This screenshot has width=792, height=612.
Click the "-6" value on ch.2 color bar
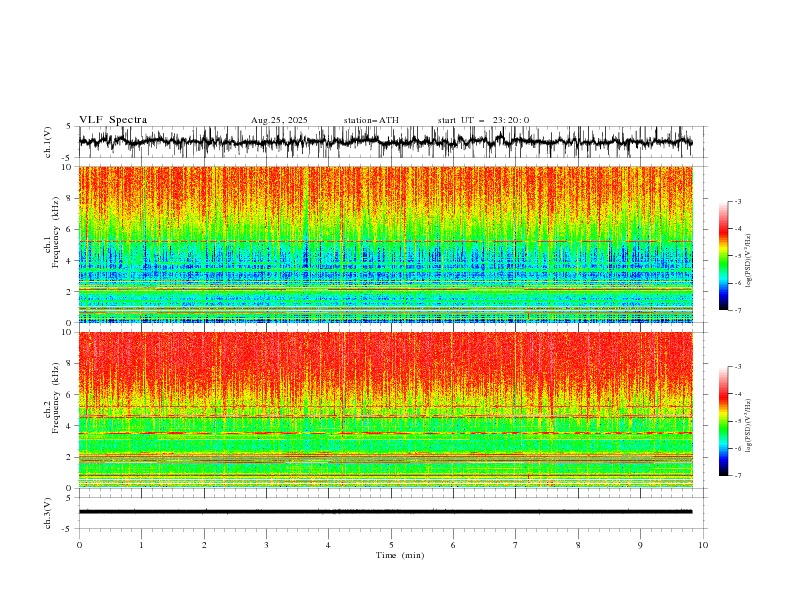(737, 448)
